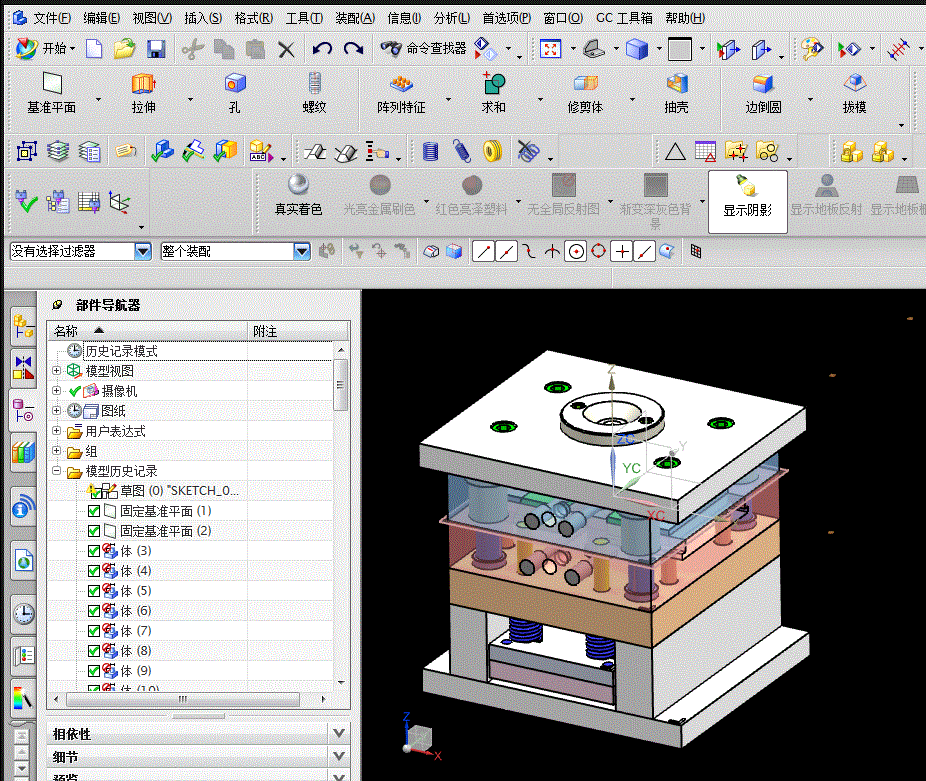Expand the 细节 panel
The image size is (926, 781).
pos(338,756)
